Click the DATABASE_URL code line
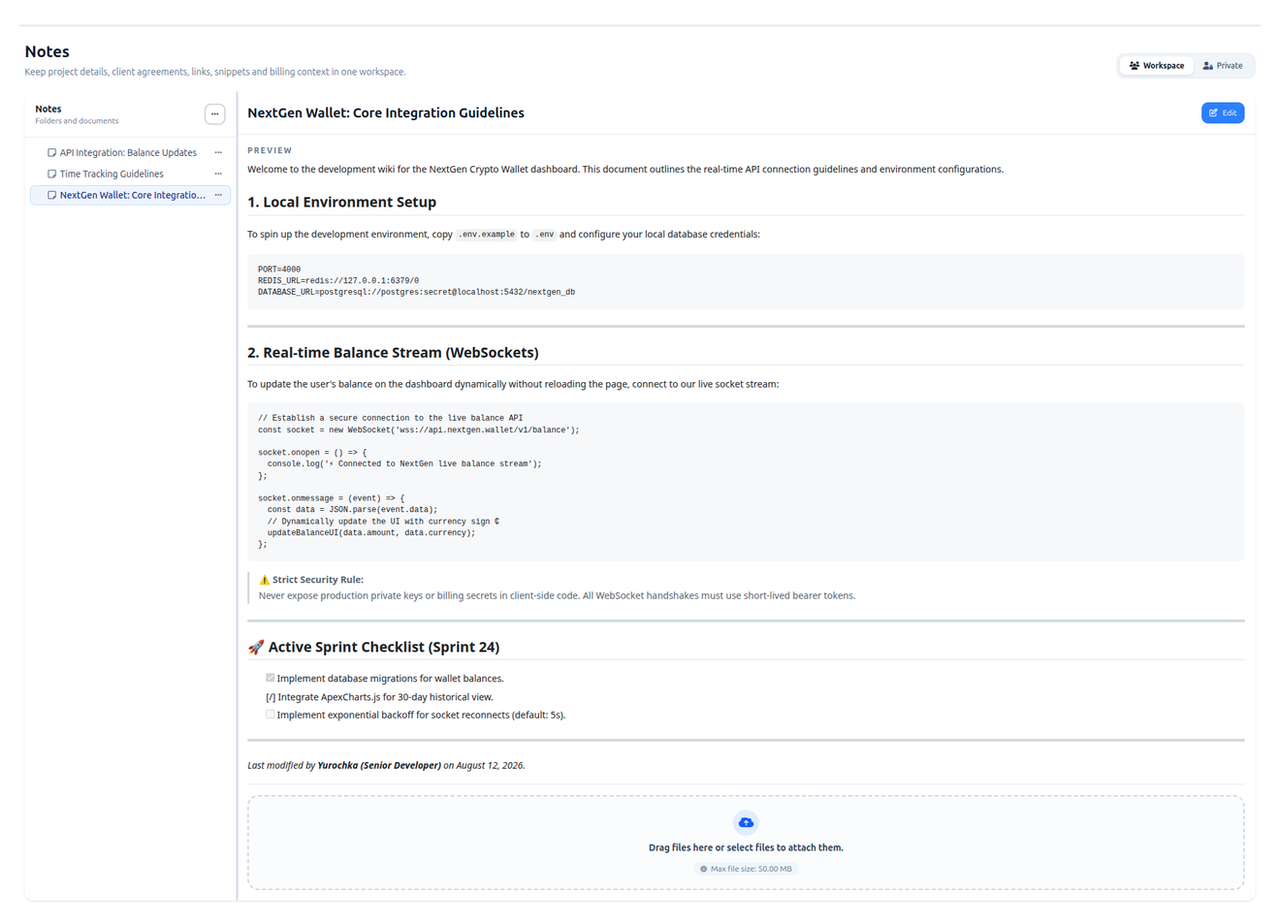This screenshot has width=1280, height=924. pos(416,292)
